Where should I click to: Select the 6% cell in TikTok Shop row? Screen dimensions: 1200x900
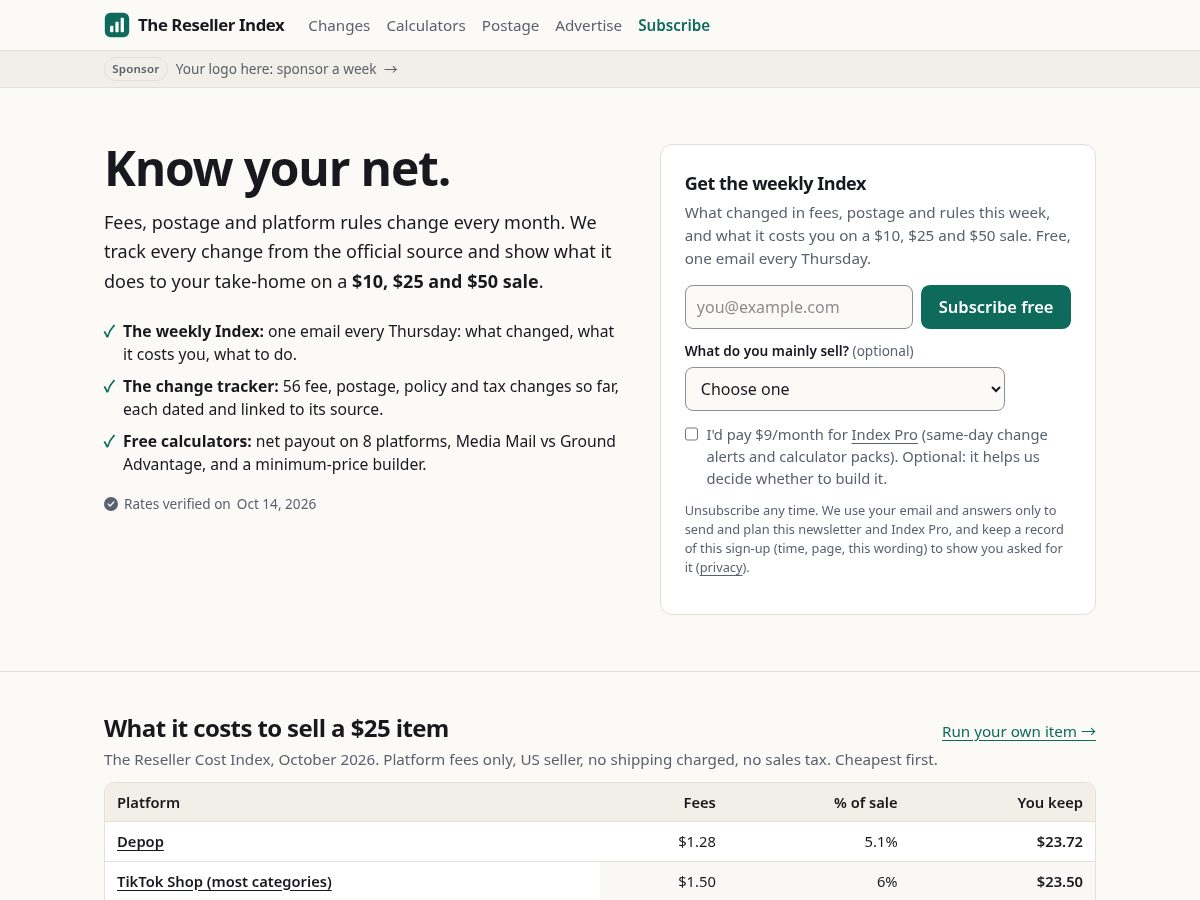(x=887, y=882)
